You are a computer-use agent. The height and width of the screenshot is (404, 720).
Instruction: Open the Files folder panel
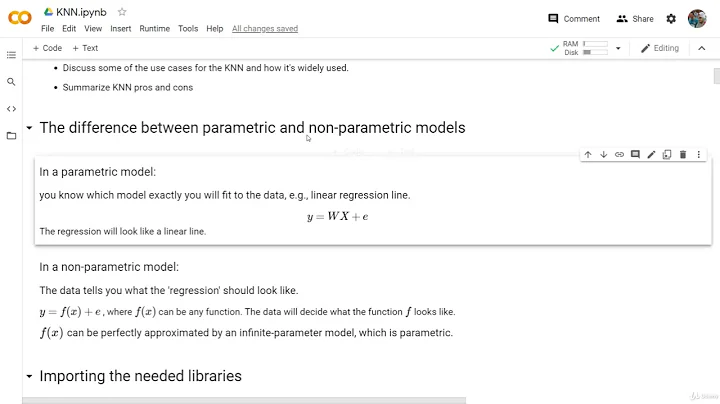11,135
